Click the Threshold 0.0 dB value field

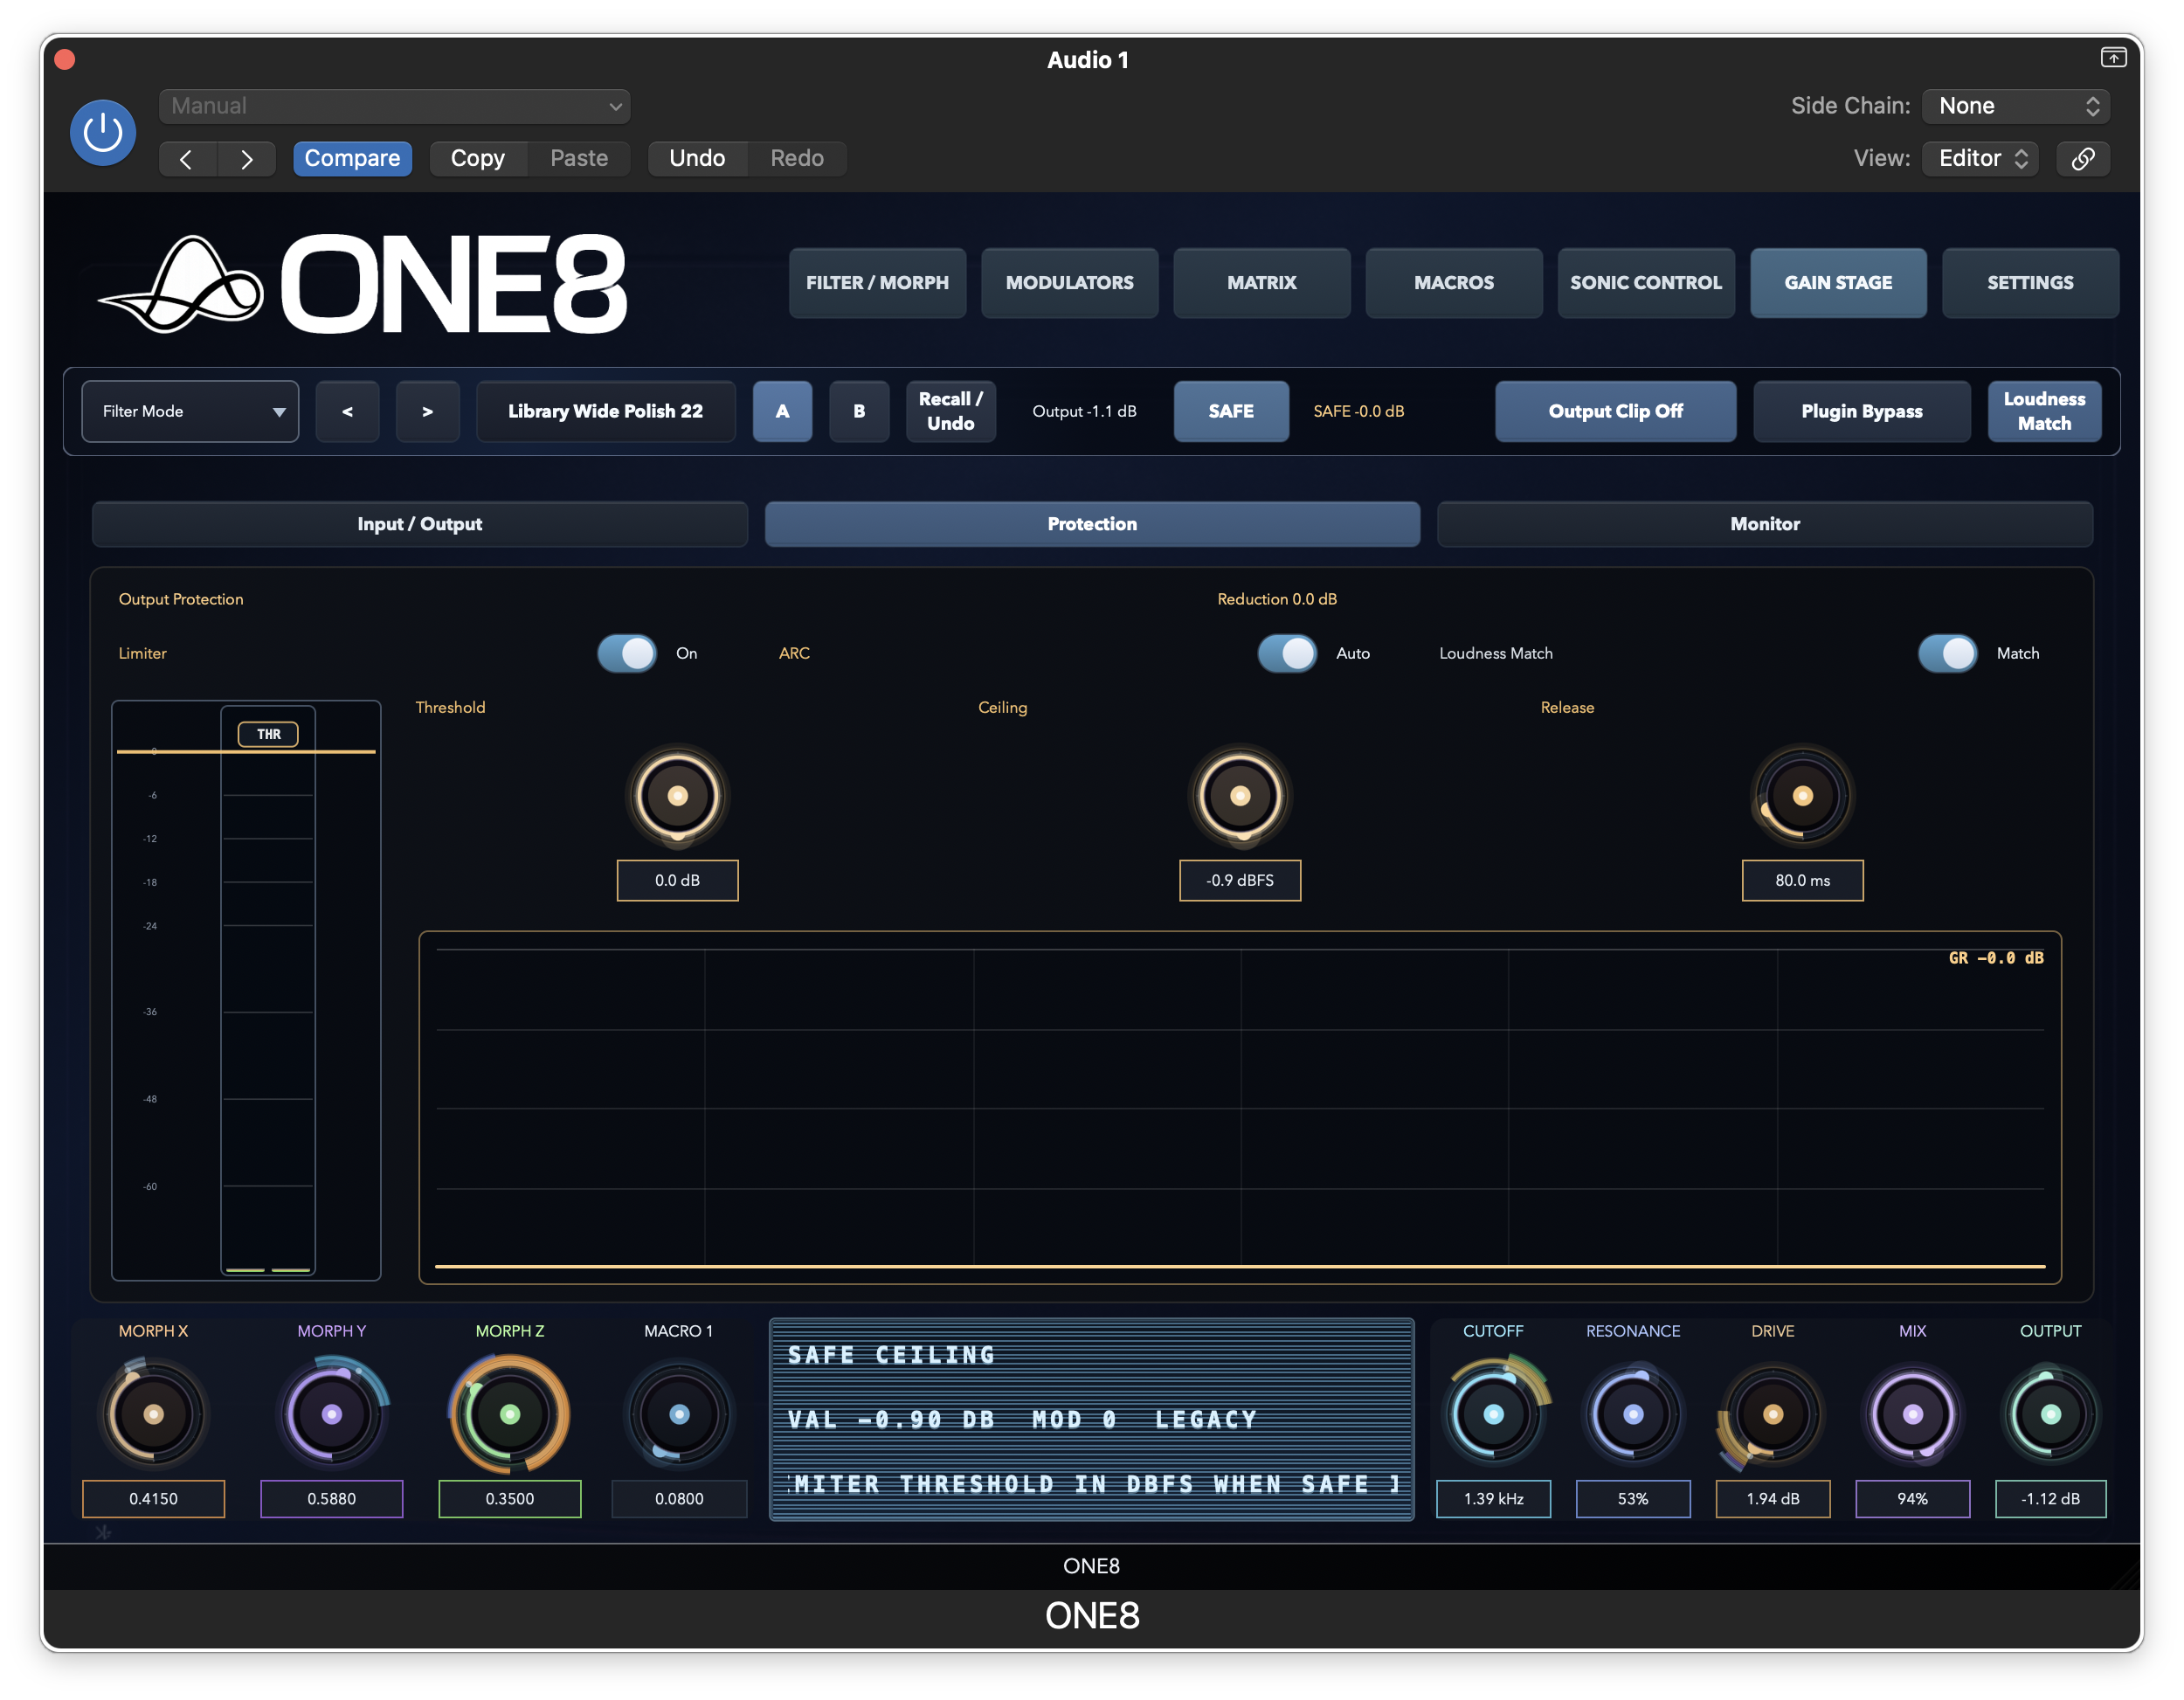677,880
